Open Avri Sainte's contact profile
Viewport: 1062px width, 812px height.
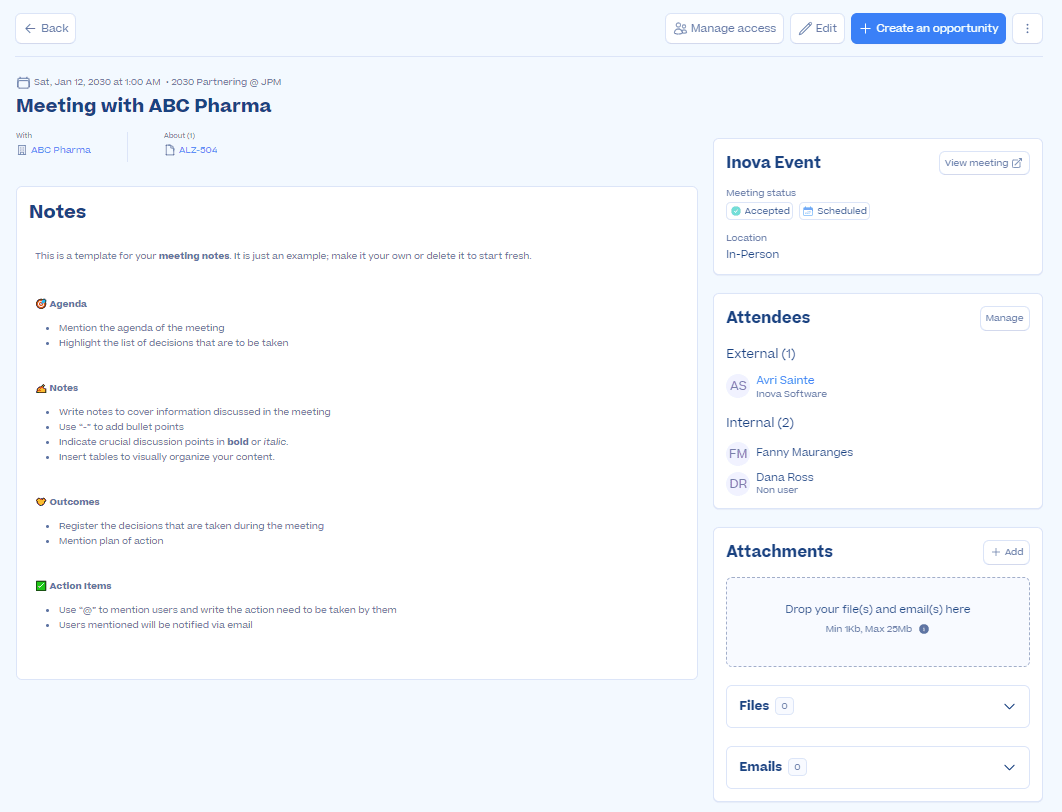(785, 380)
